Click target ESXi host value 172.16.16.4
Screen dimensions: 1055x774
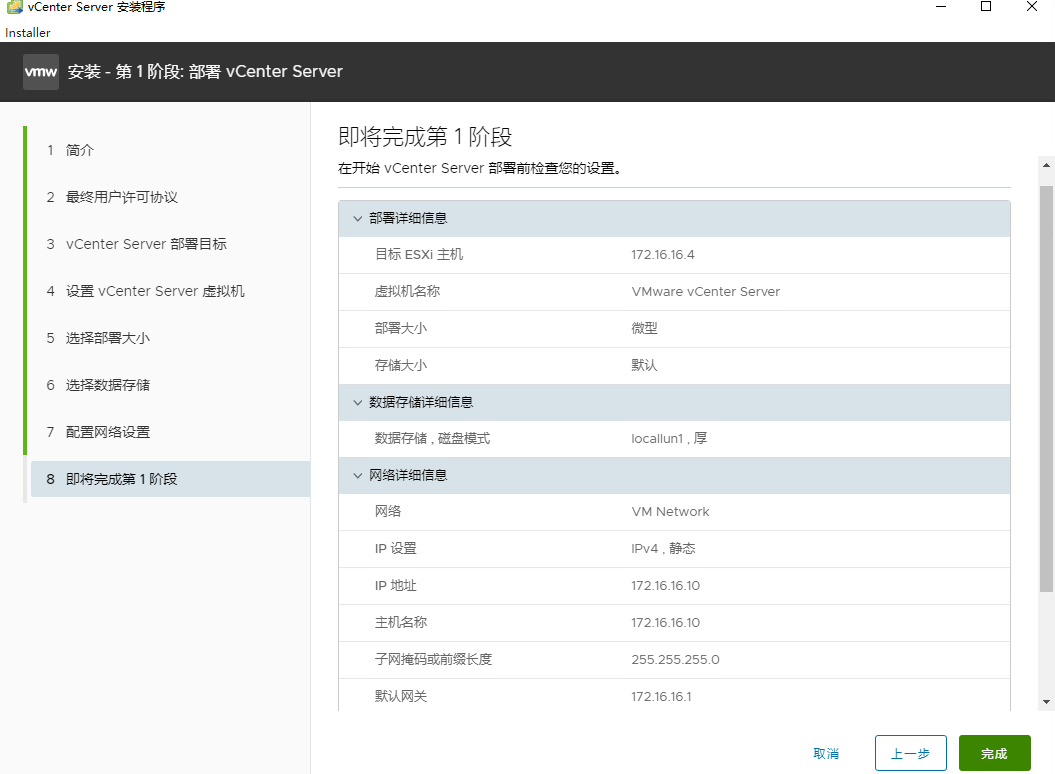[x=663, y=255]
